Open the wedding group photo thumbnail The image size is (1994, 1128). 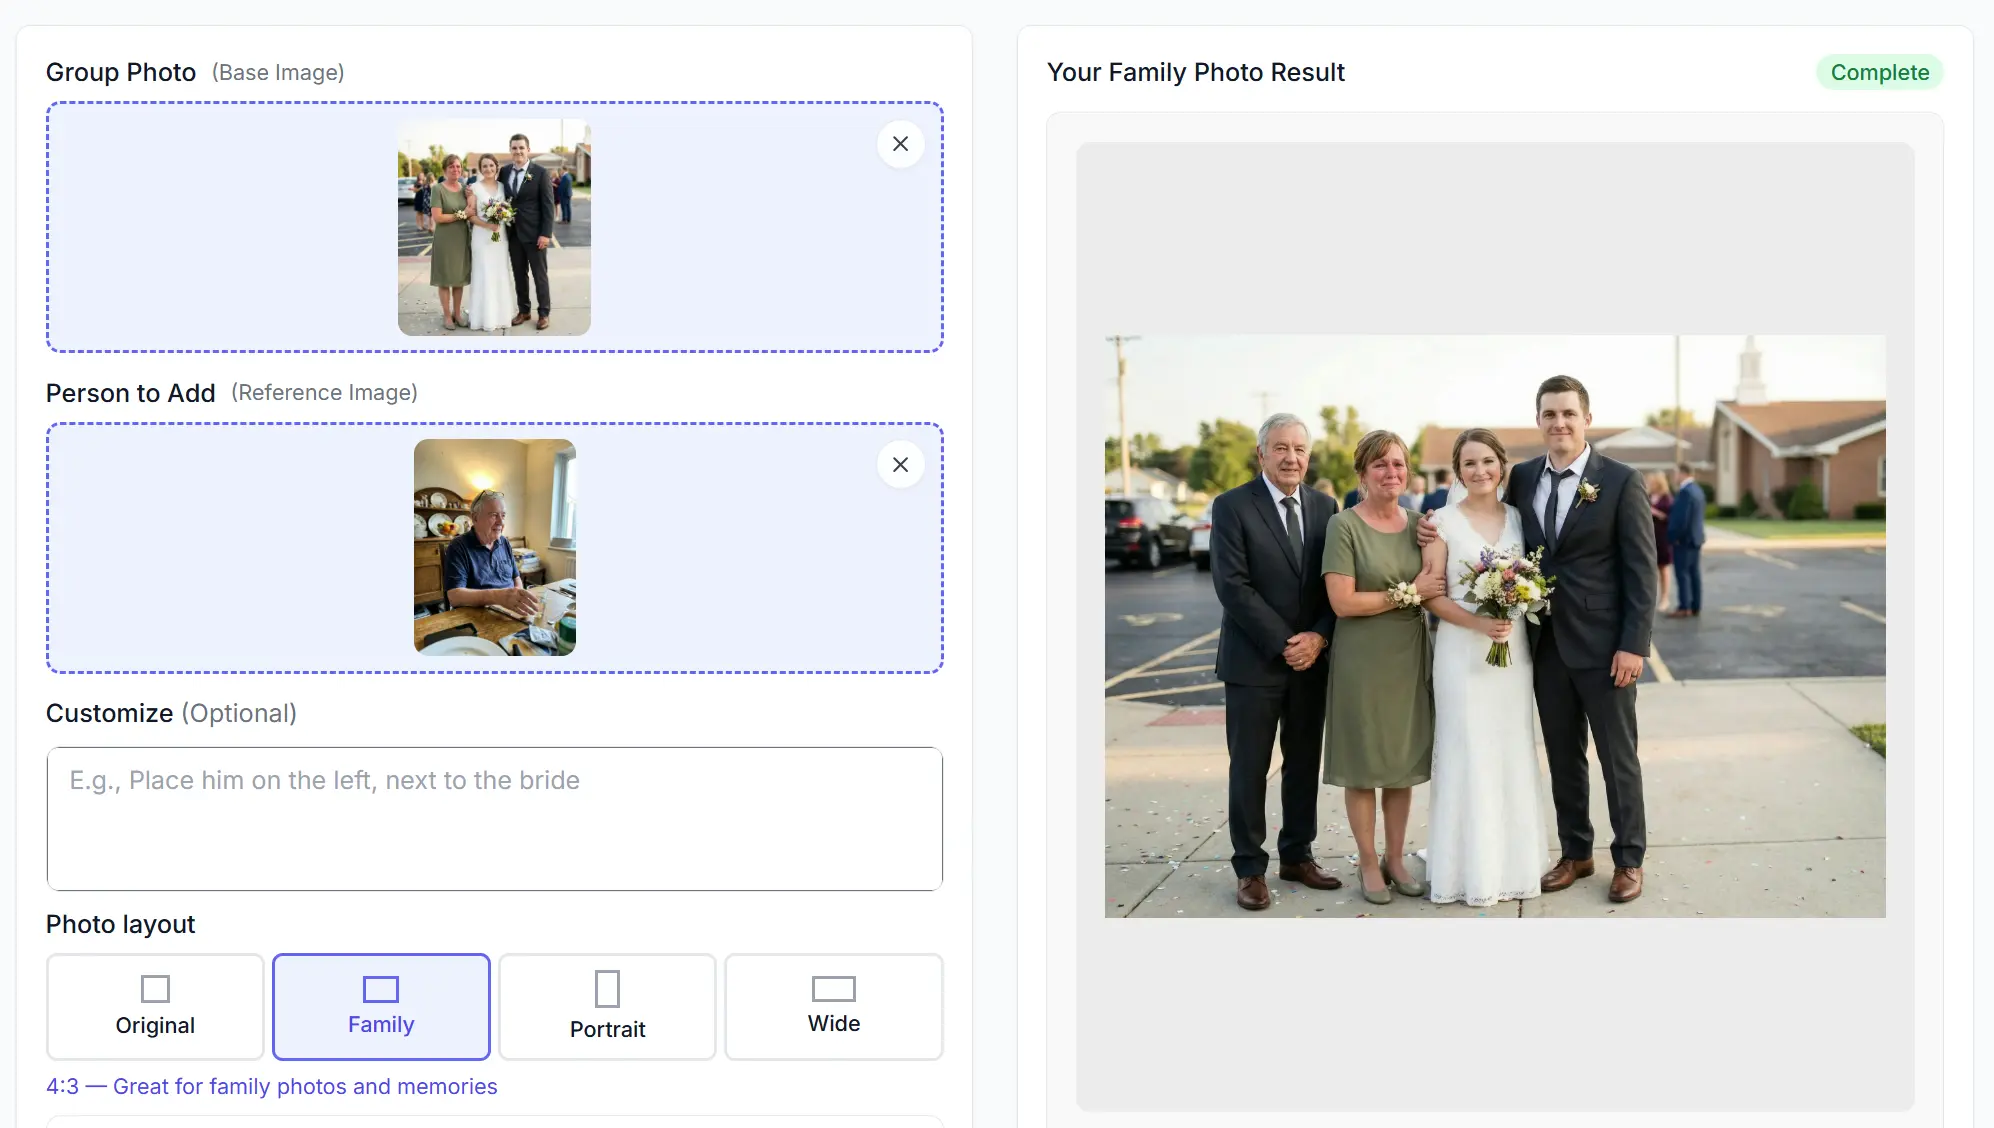pyautogui.click(x=494, y=227)
